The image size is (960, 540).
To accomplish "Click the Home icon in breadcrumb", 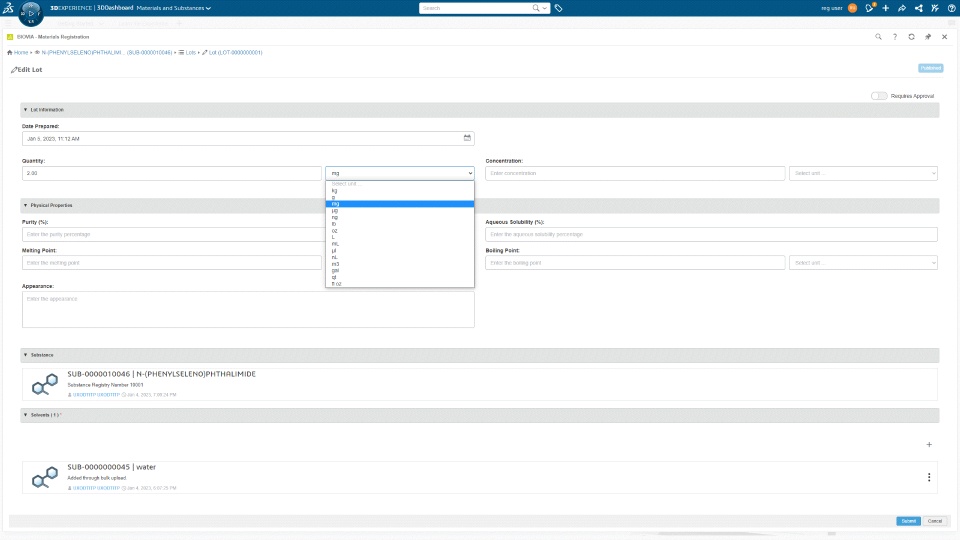I will [x=10, y=53].
